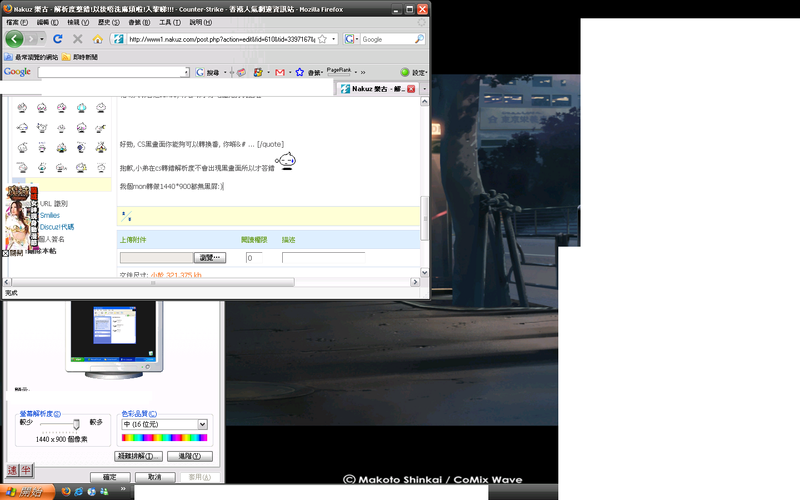800x500 pixels.
Task: Click Google Toolbar 搜尋 button
Action: pos(208,72)
